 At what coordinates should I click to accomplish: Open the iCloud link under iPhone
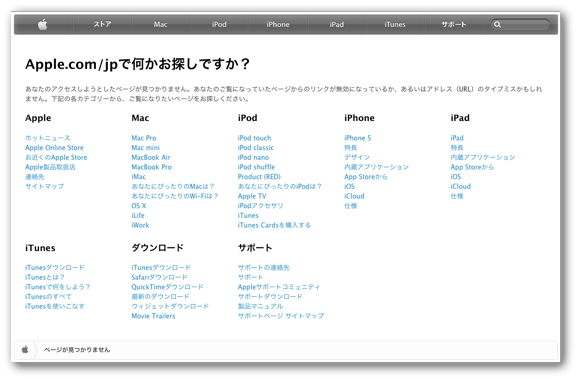point(354,196)
